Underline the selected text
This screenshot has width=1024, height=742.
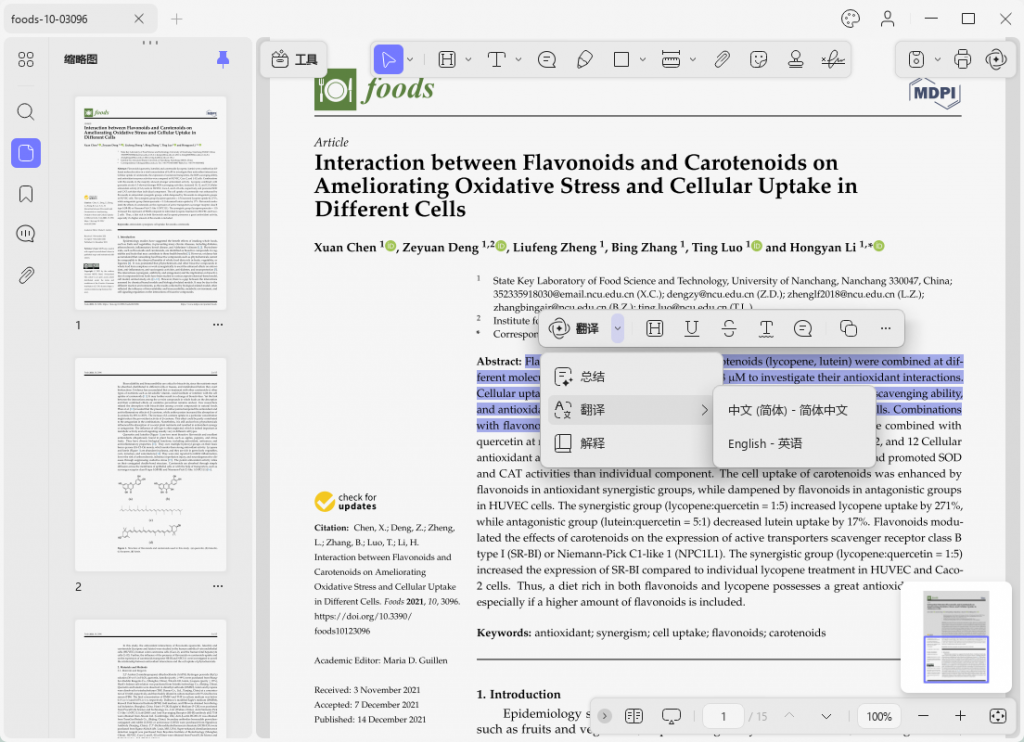(692, 329)
